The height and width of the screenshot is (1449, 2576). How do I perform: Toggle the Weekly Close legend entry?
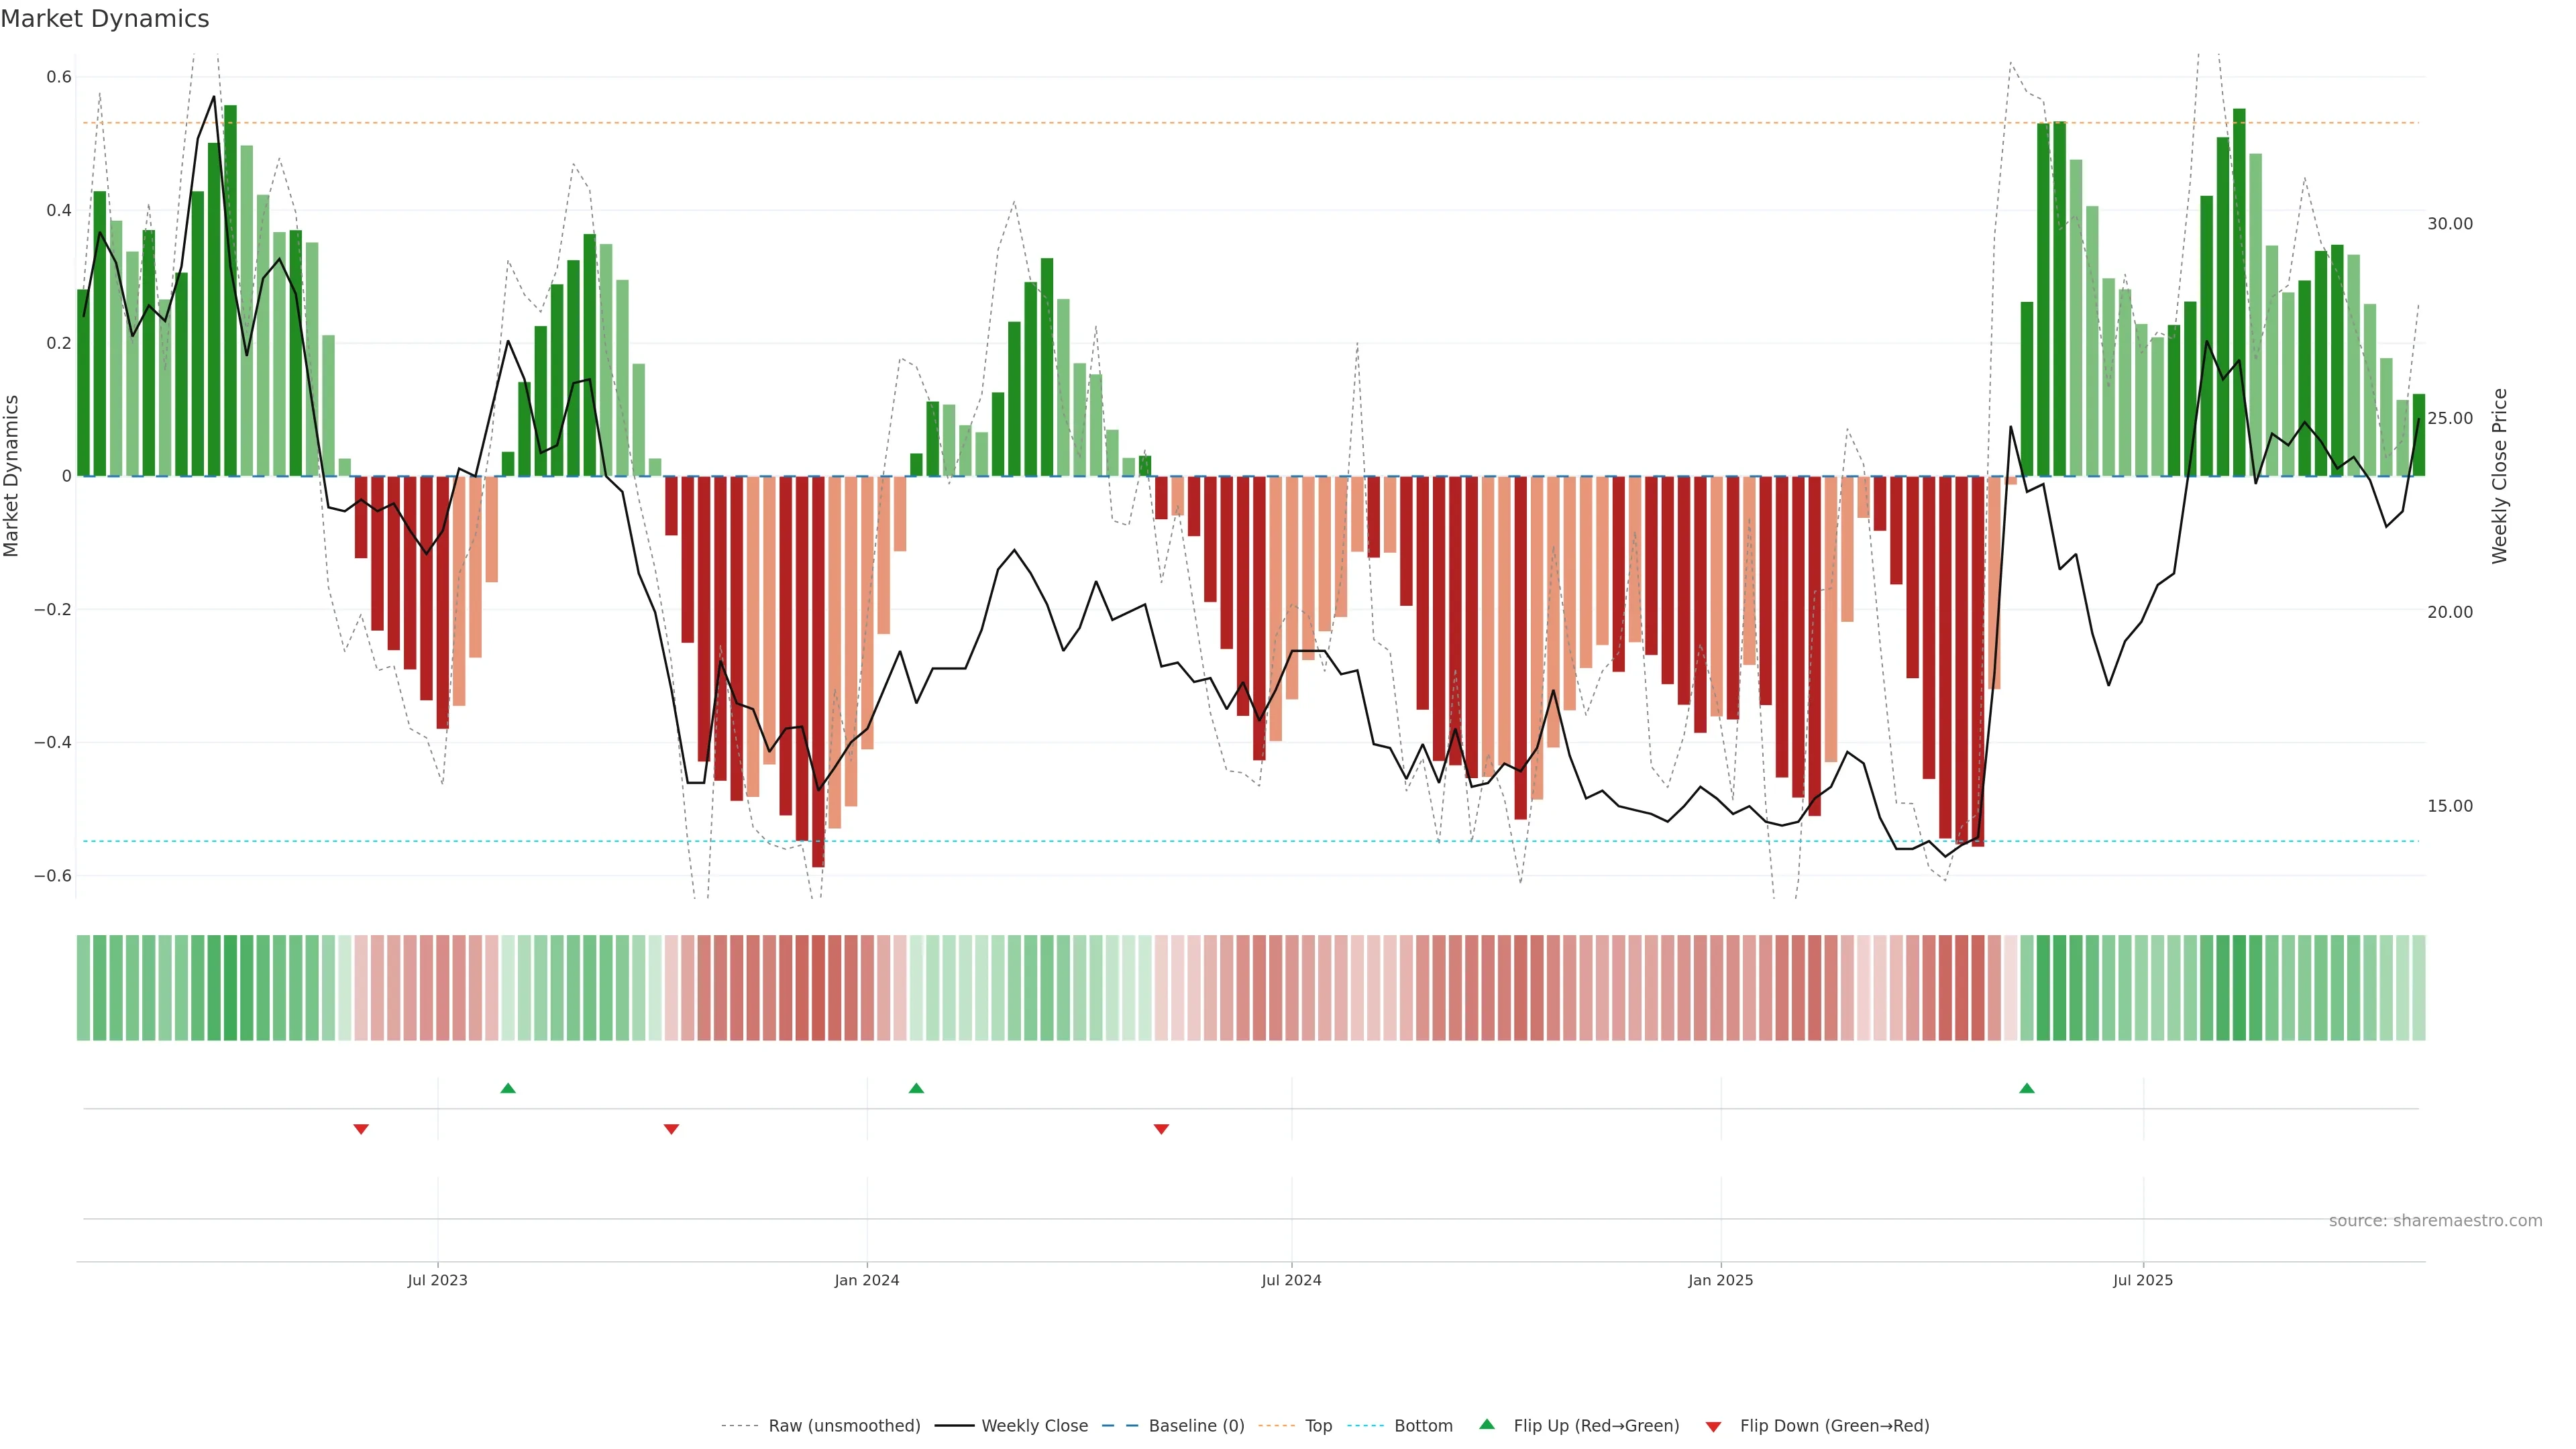click(x=1034, y=1425)
